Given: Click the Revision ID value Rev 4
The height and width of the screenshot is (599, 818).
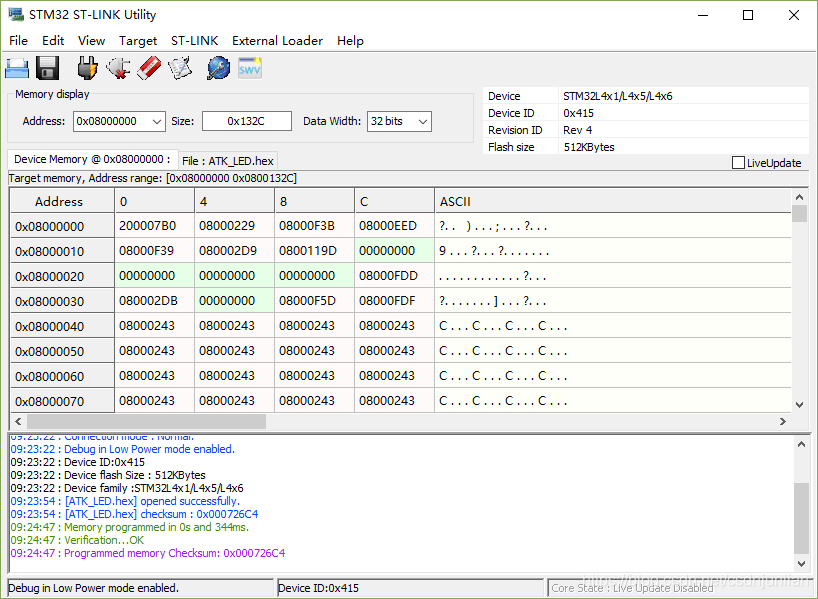Looking at the screenshot, I should [x=578, y=130].
